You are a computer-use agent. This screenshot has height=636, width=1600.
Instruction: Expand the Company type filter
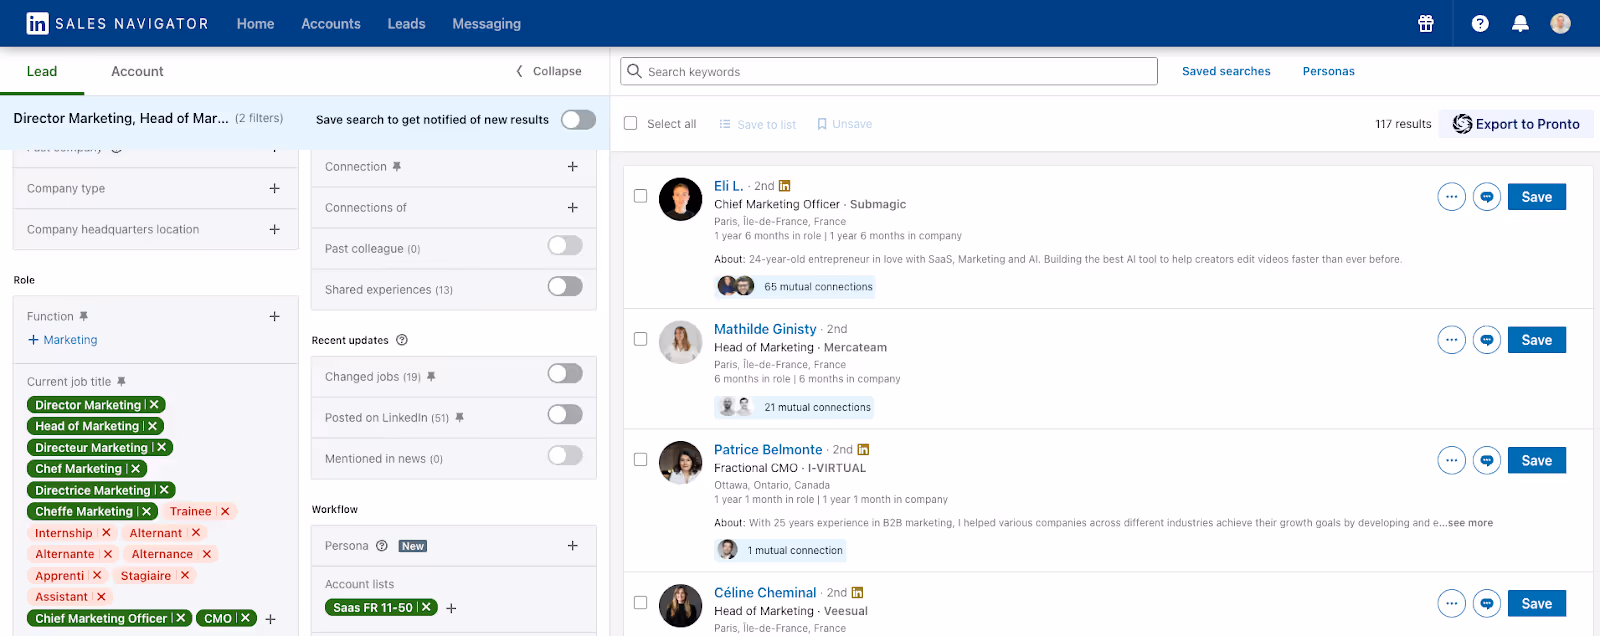(274, 188)
